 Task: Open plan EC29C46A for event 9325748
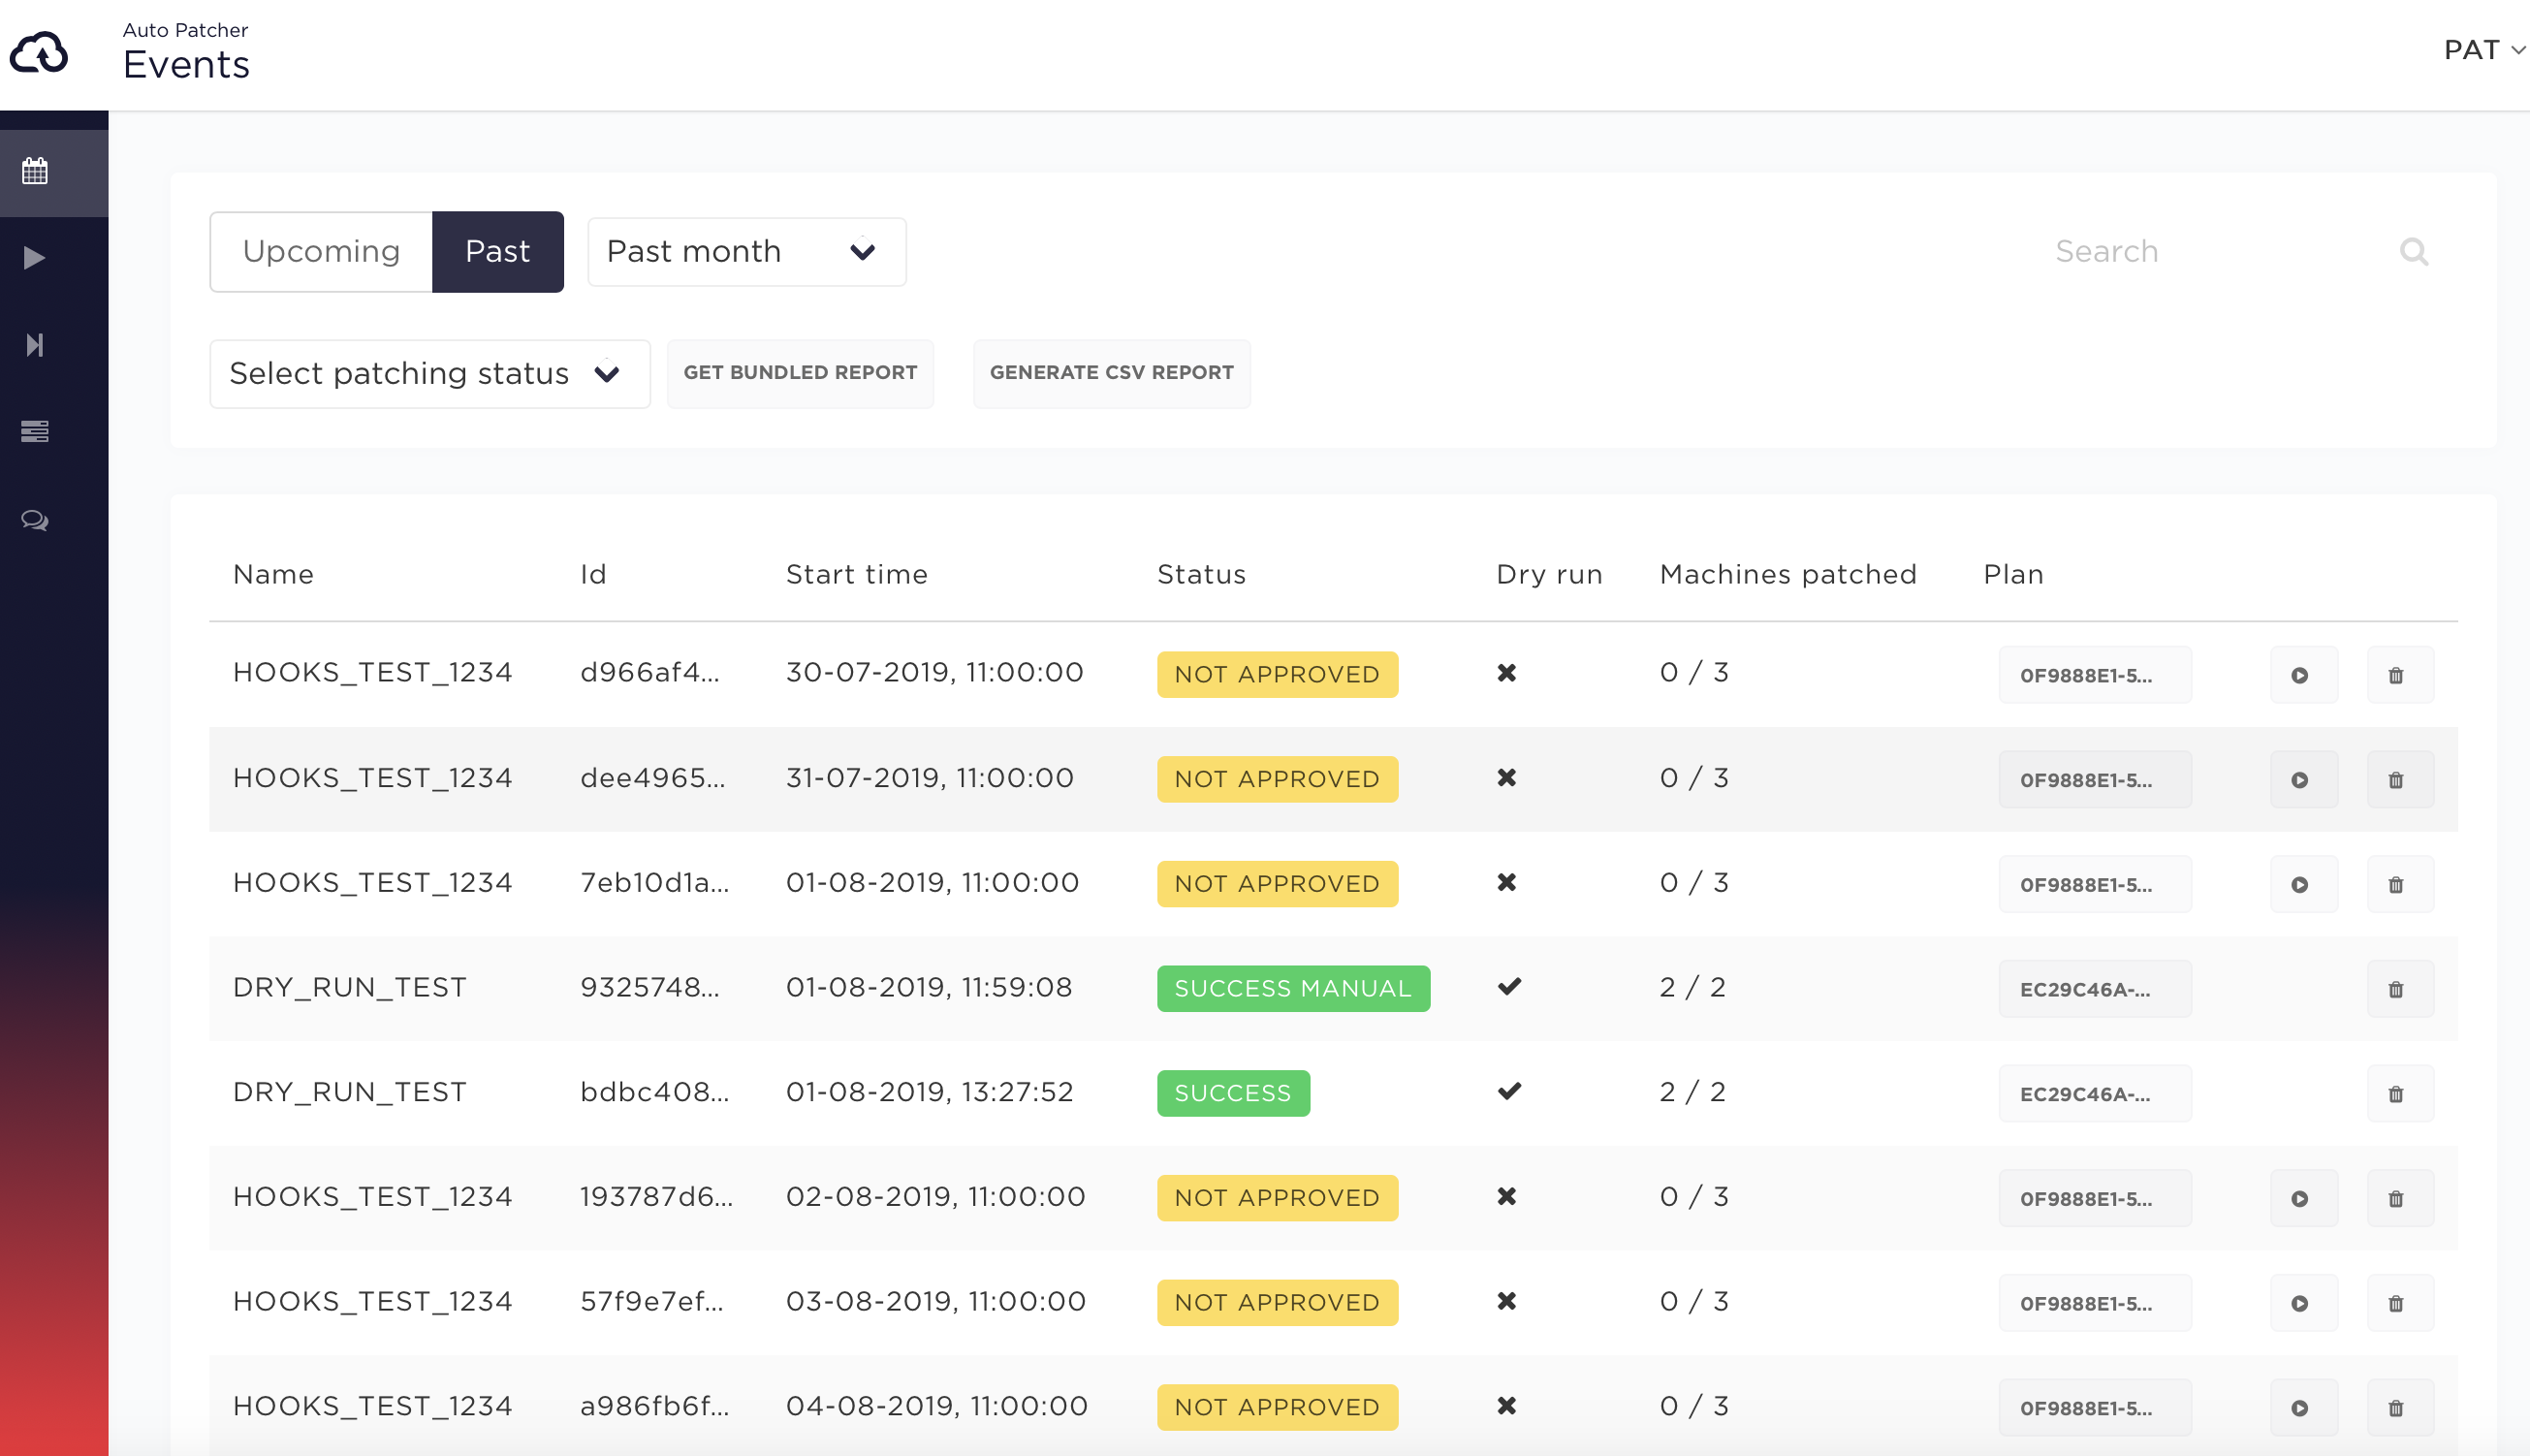2095,990
